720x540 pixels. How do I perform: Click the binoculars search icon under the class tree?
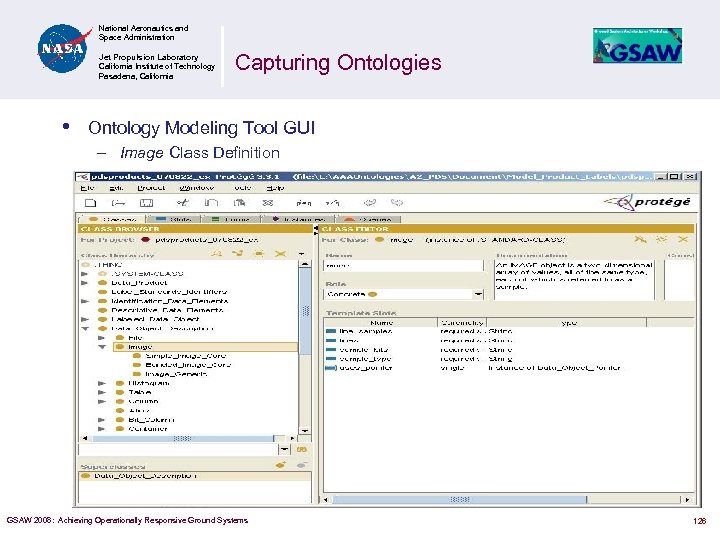302,450
